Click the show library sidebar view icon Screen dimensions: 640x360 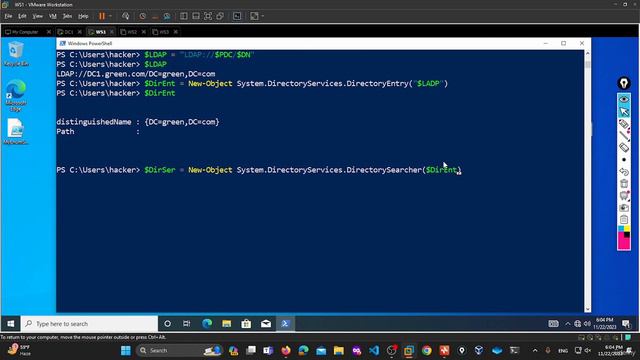(184, 16)
